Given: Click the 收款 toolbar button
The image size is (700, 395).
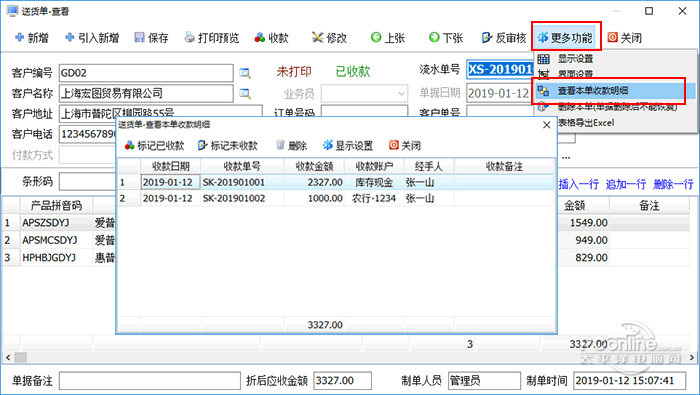Looking at the screenshot, I should tap(271, 38).
